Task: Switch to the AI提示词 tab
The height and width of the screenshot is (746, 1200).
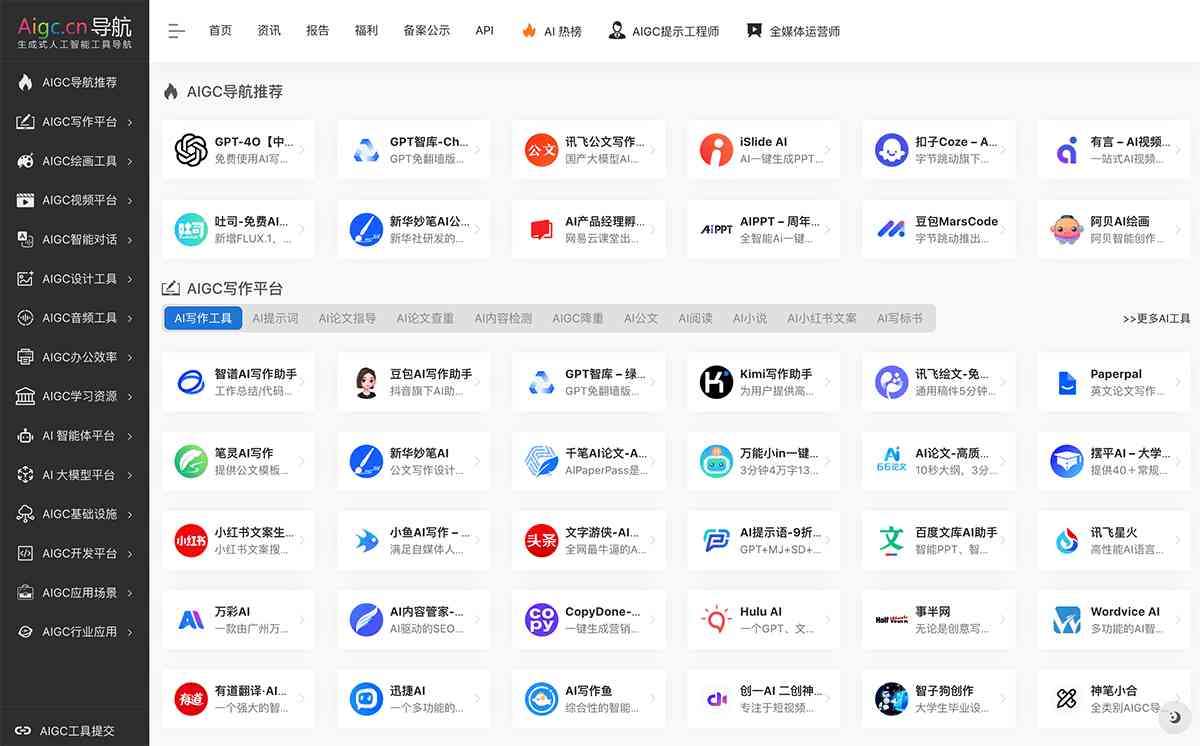Action: pos(275,318)
